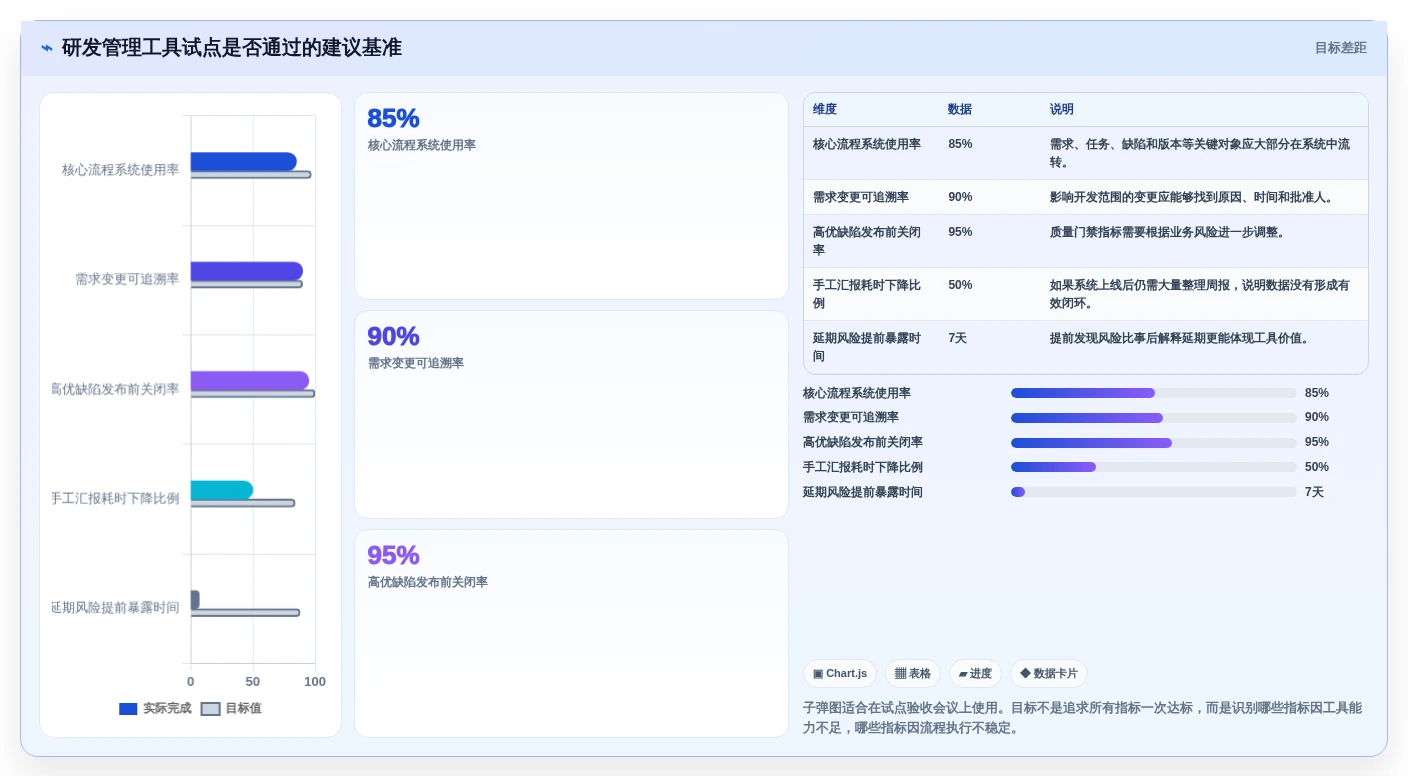Image resolution: width=1408 pixels, height=776 pixels.
Task: Click the 100 x-axis tick label
Action: 315,682
